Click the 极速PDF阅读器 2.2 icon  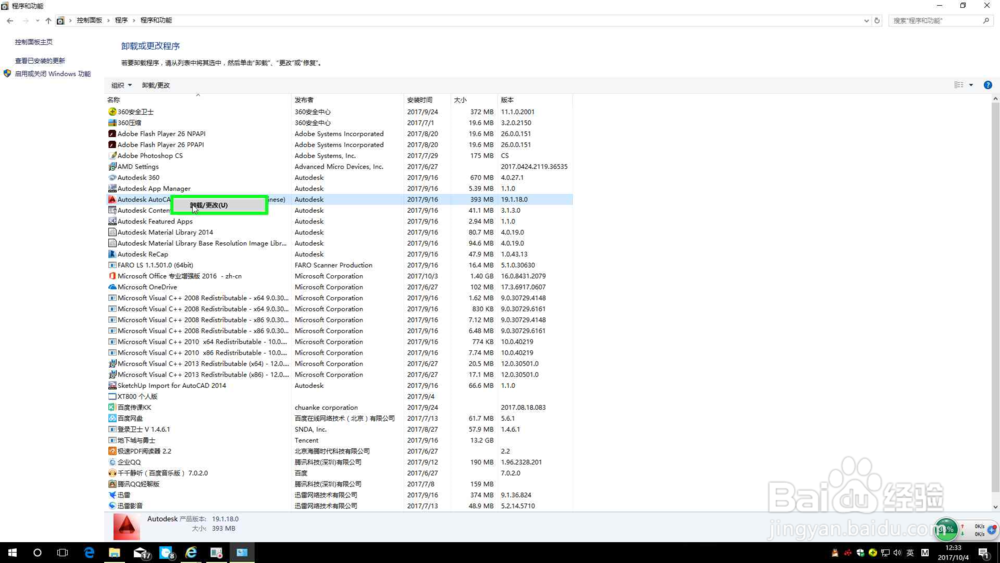[112, 451]
